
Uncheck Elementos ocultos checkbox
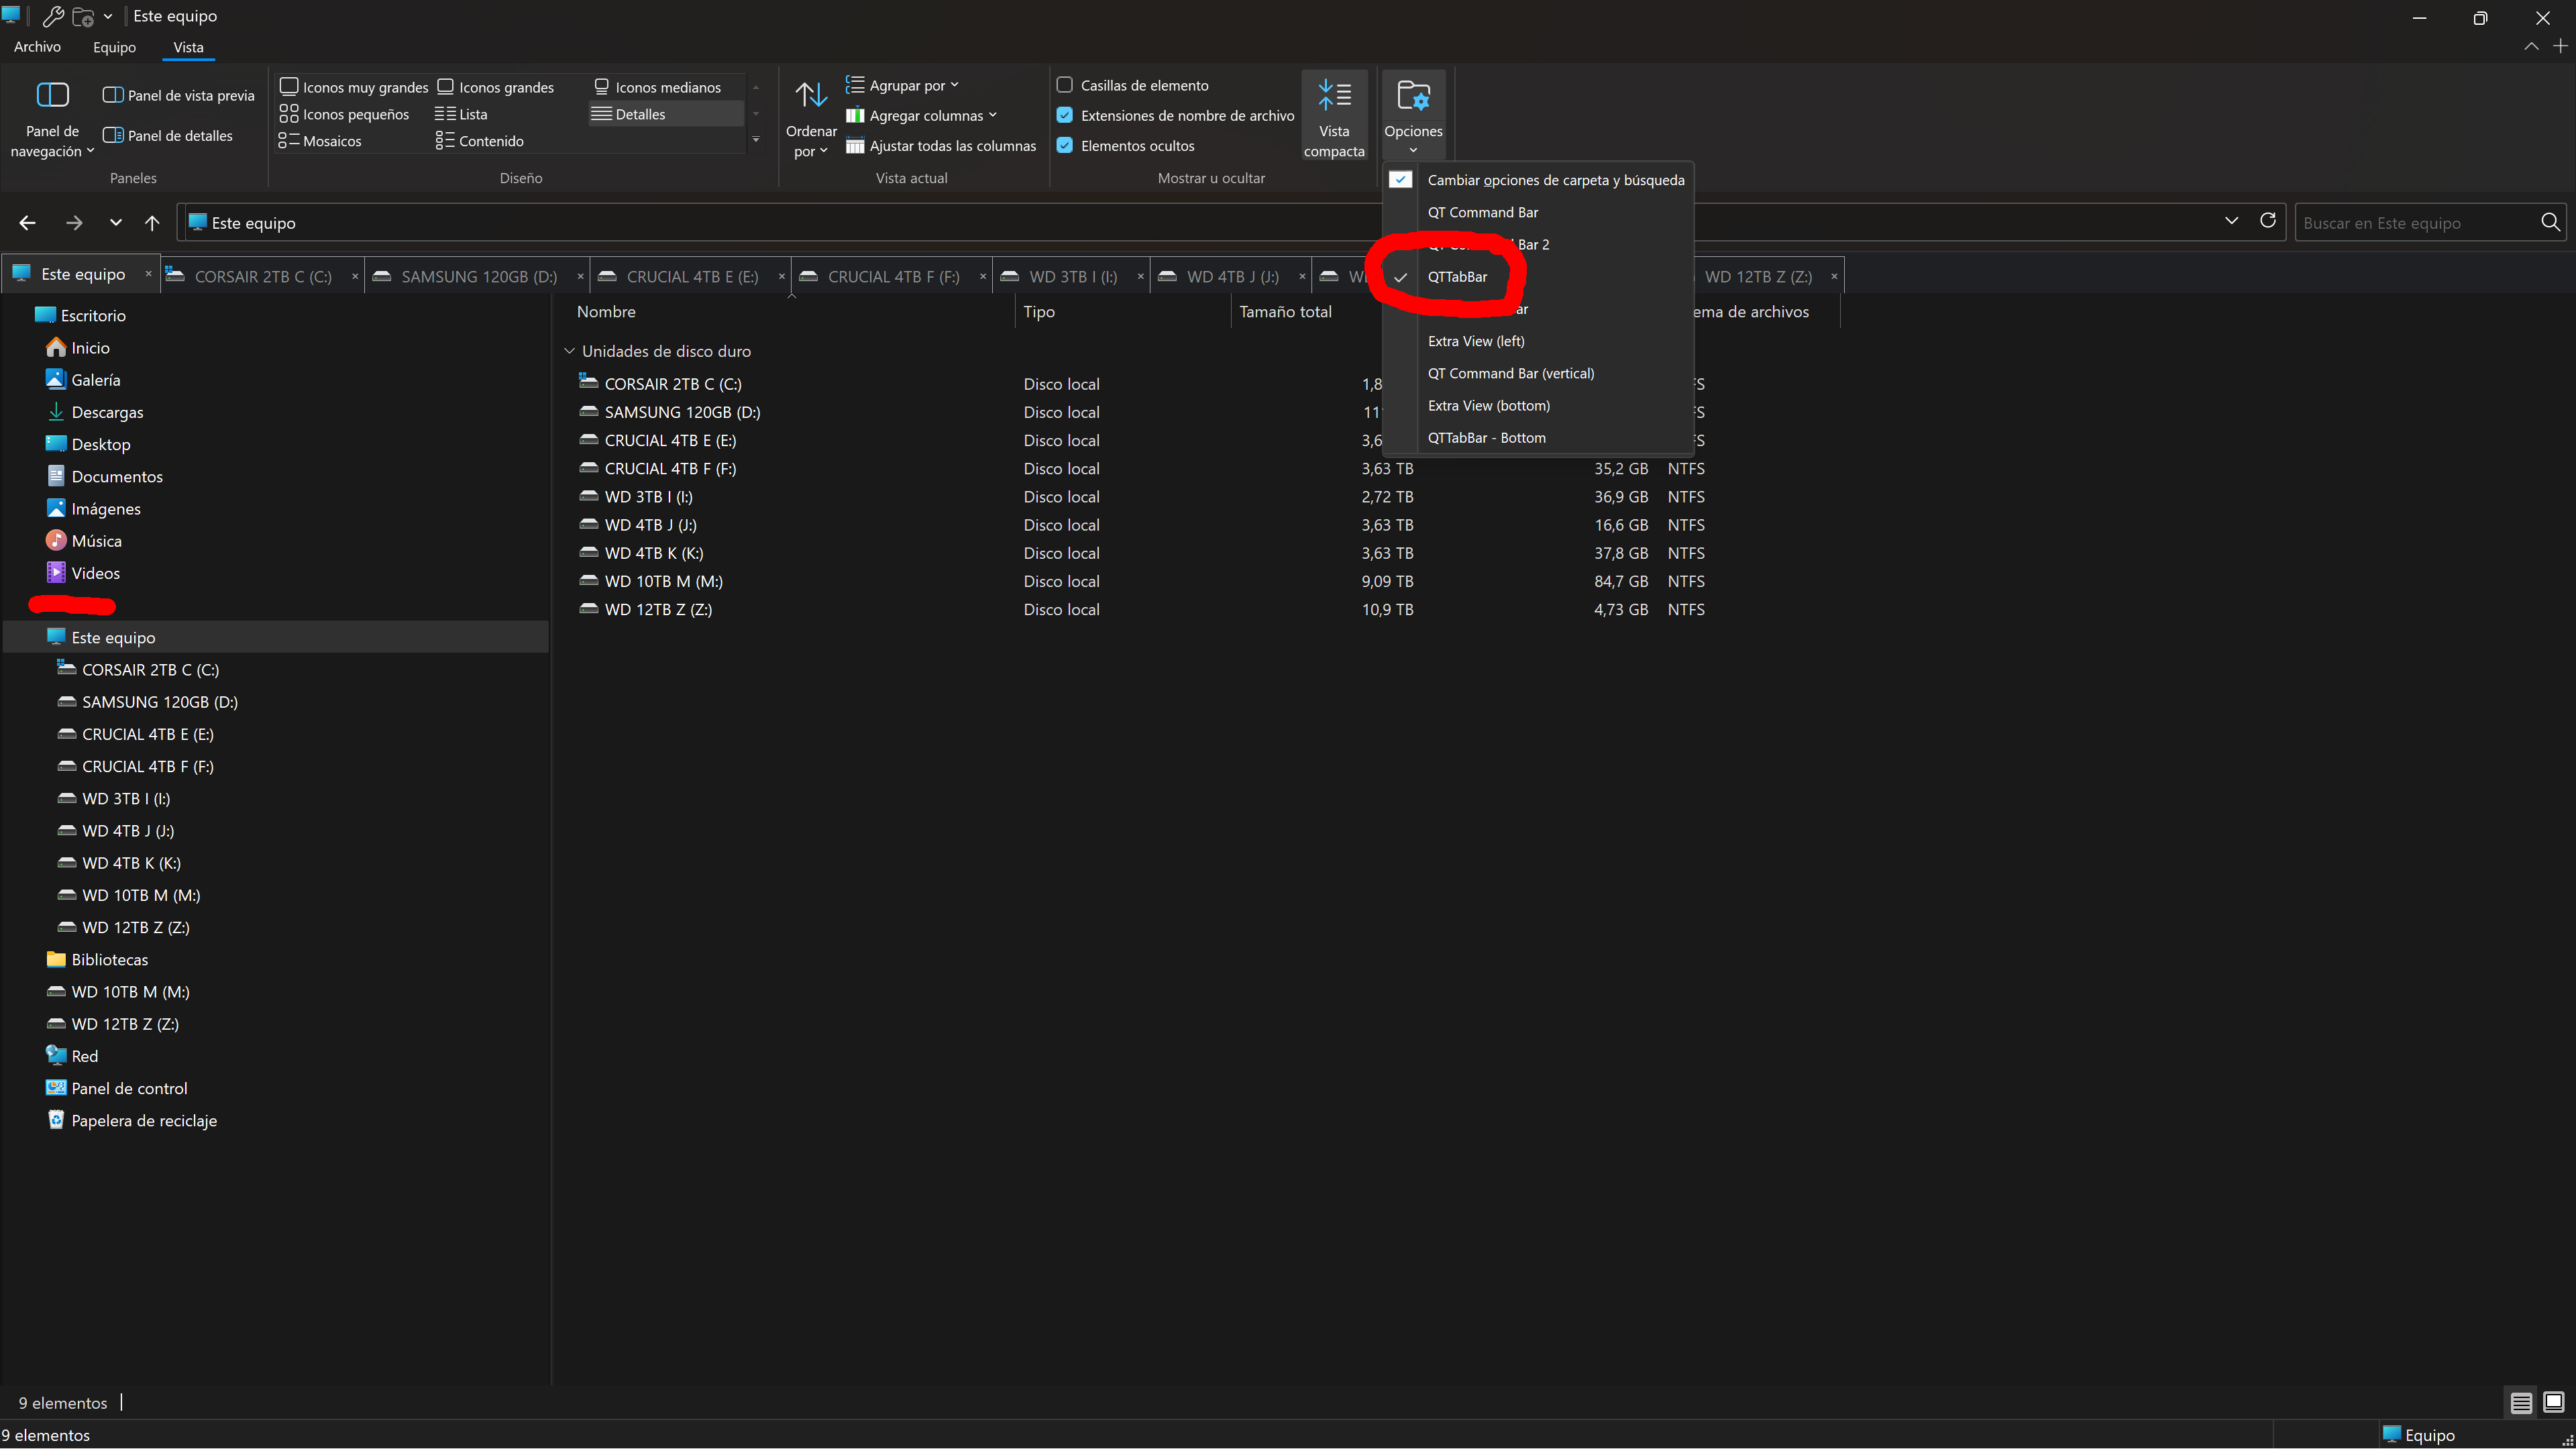pyautogui.click(x=1065, y=145)
